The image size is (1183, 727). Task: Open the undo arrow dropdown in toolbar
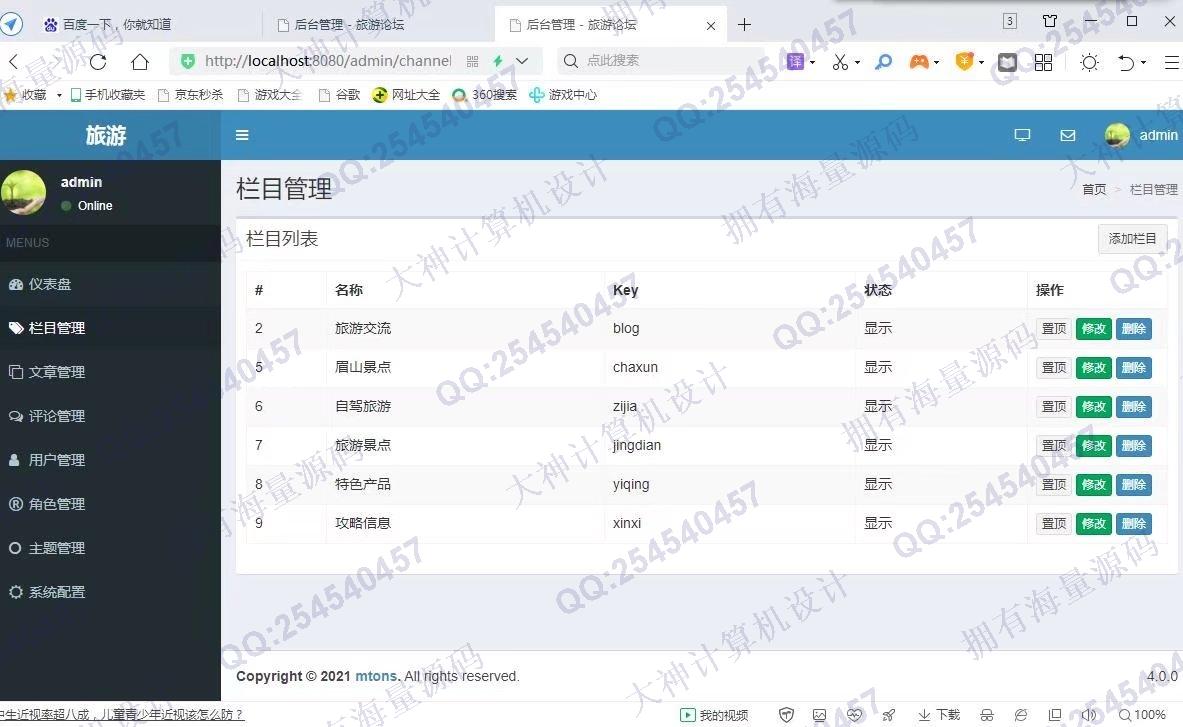point(1143,63)
